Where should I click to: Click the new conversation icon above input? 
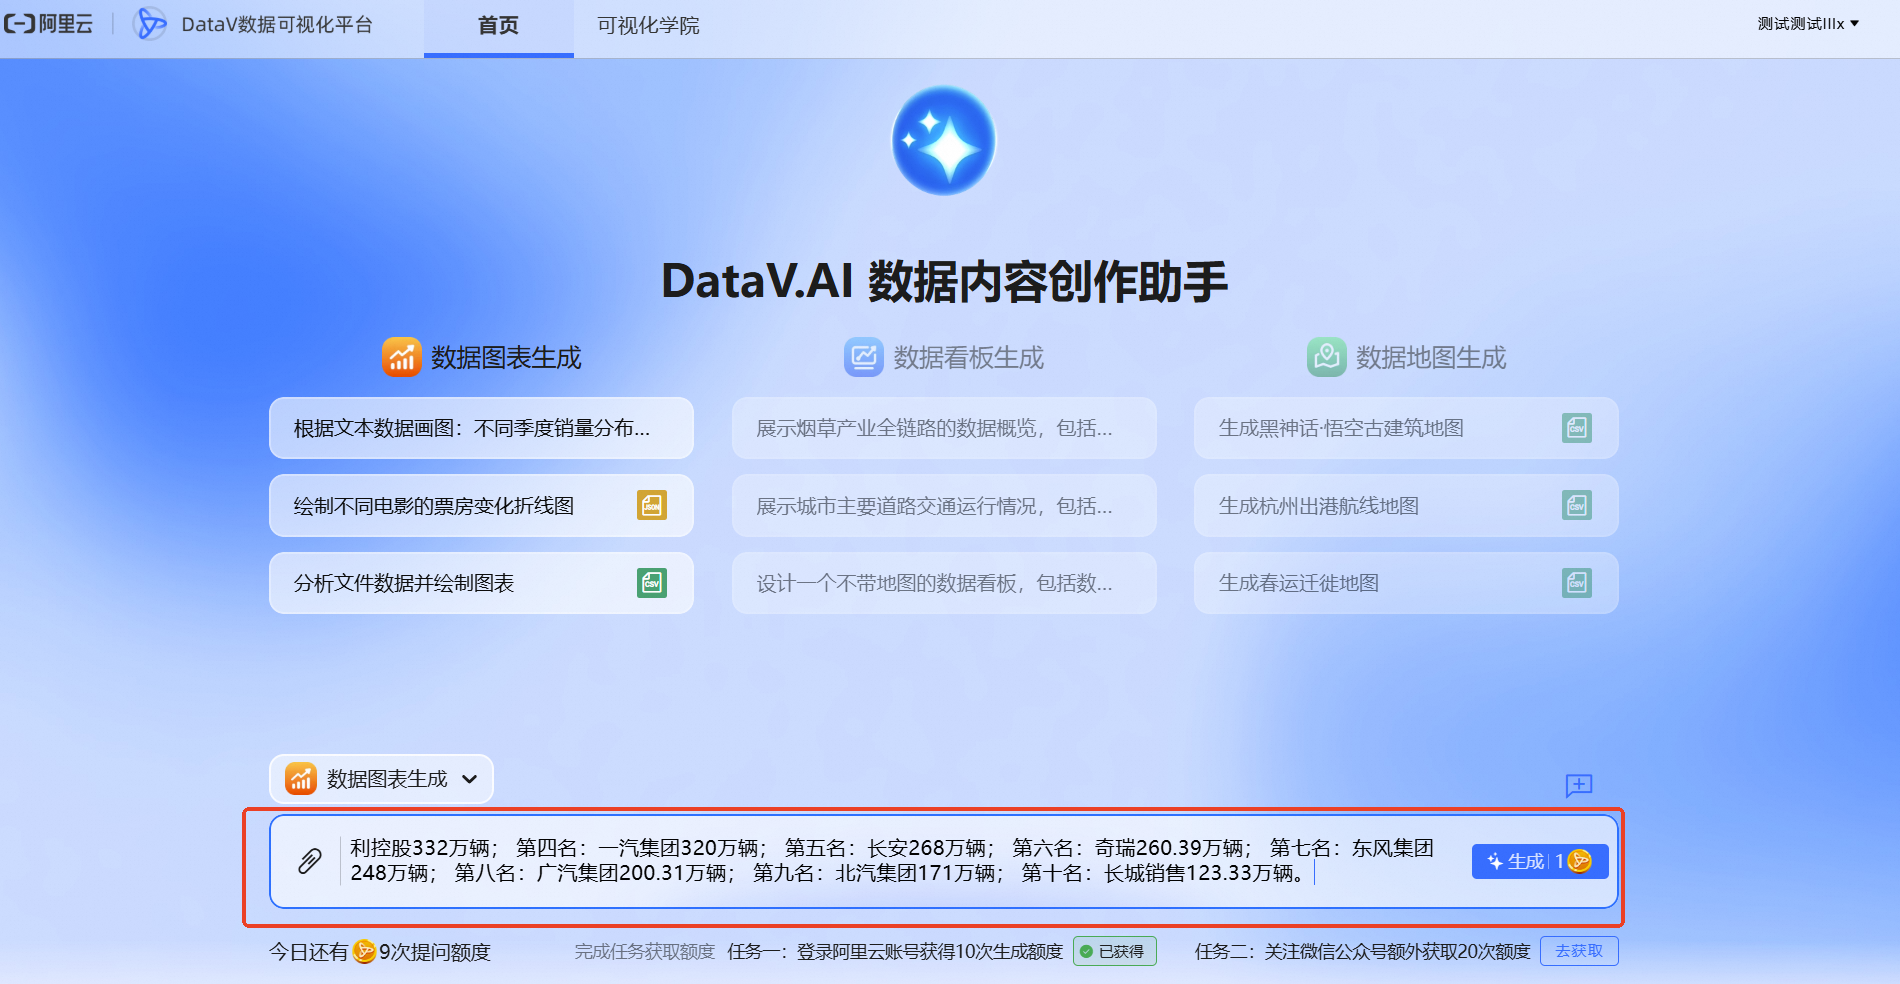point(1579,786)
